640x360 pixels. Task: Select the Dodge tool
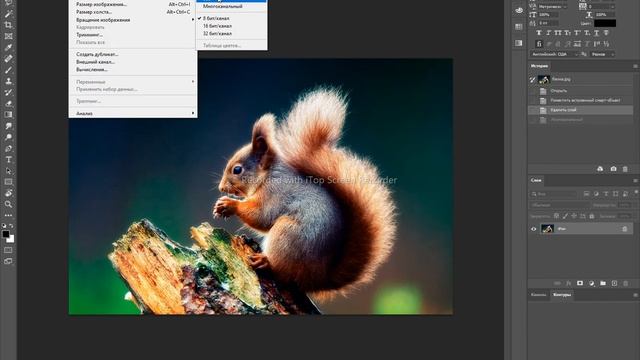[x=8, y=137]
